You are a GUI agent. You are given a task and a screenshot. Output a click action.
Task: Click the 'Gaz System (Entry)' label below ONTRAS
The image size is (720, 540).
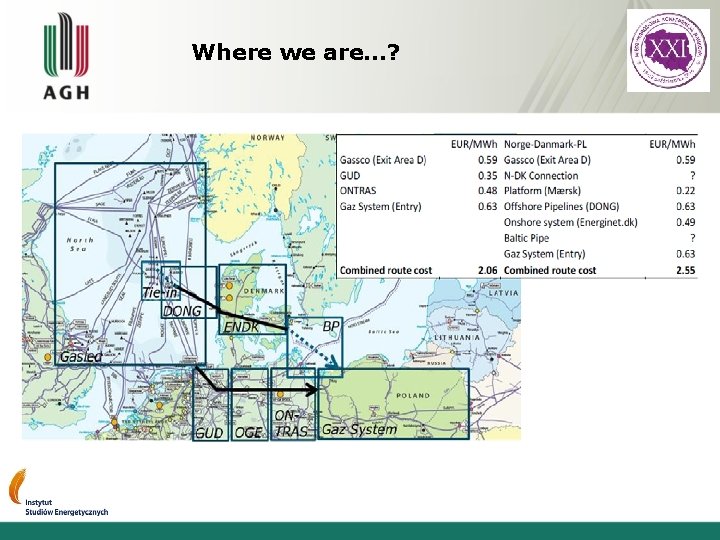click(381, 207)
